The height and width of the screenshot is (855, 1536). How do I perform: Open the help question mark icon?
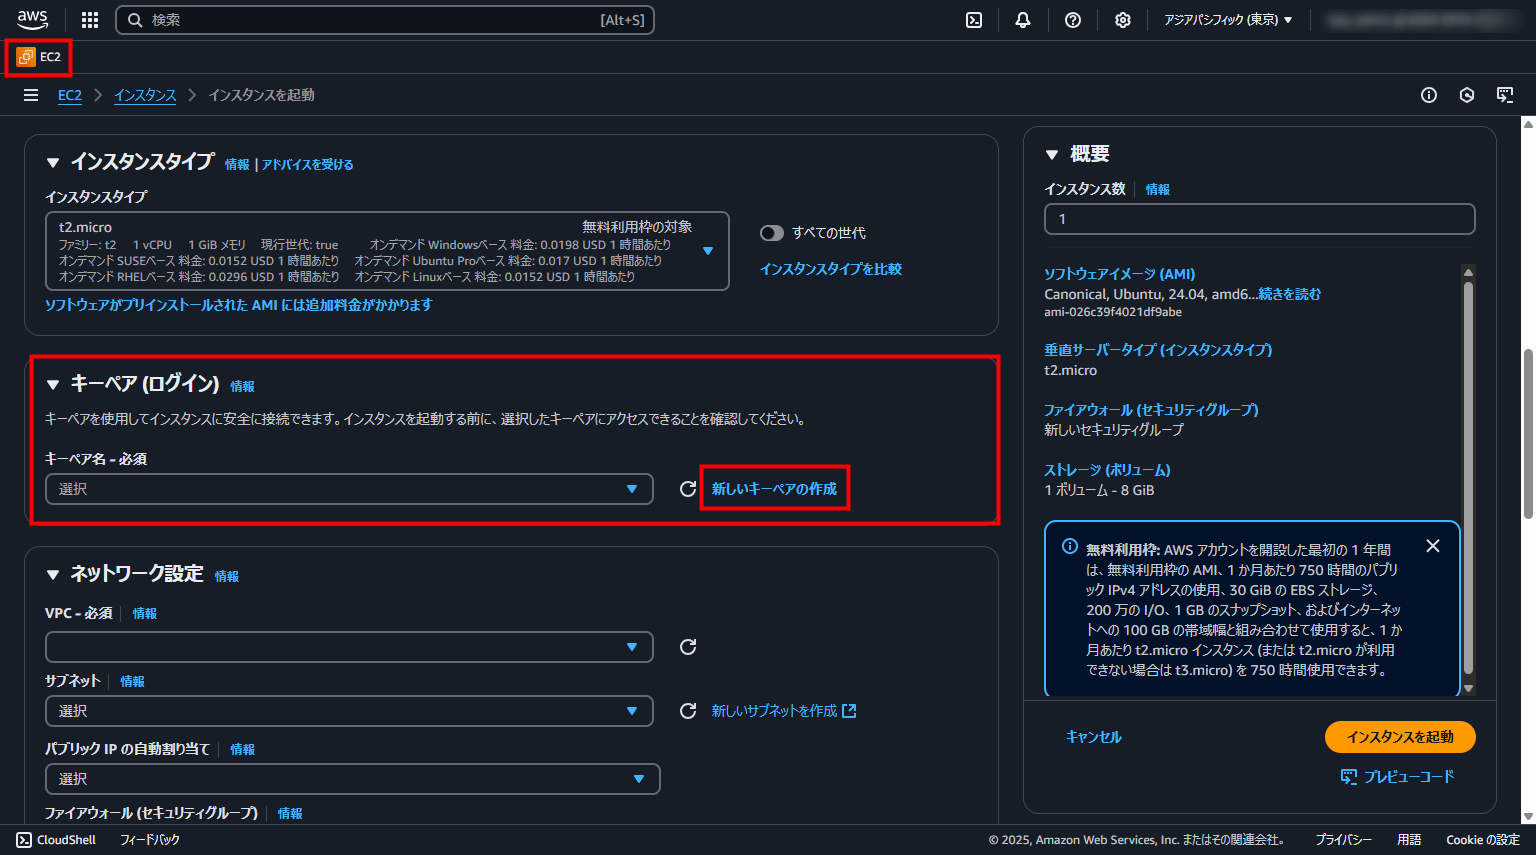click(1073, 20)
